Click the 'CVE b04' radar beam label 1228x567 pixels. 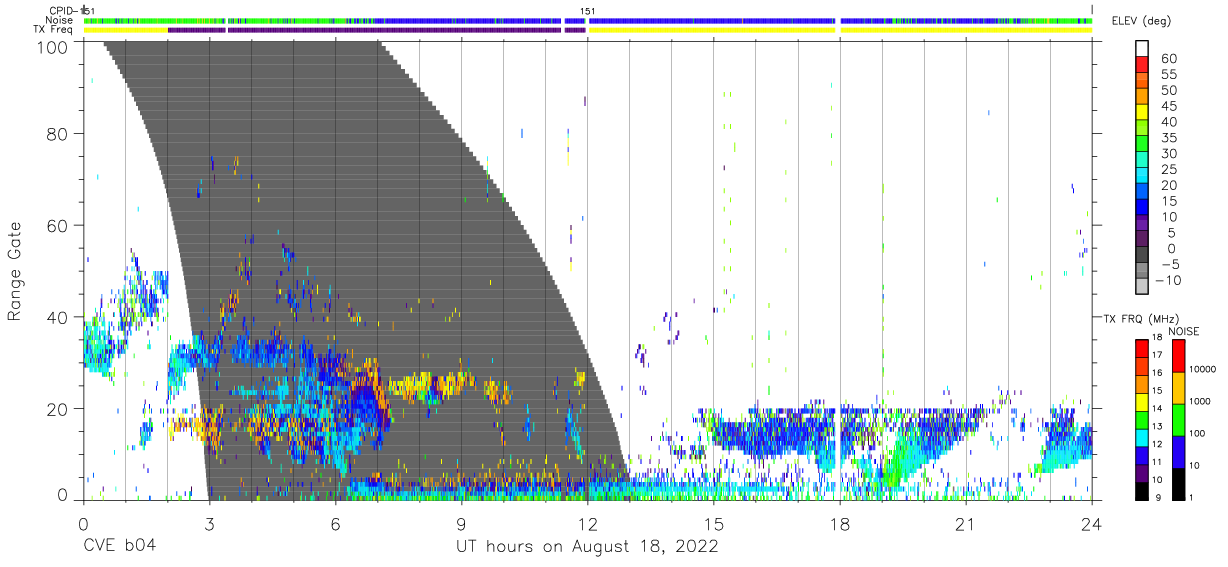click(x=119, y=546)
